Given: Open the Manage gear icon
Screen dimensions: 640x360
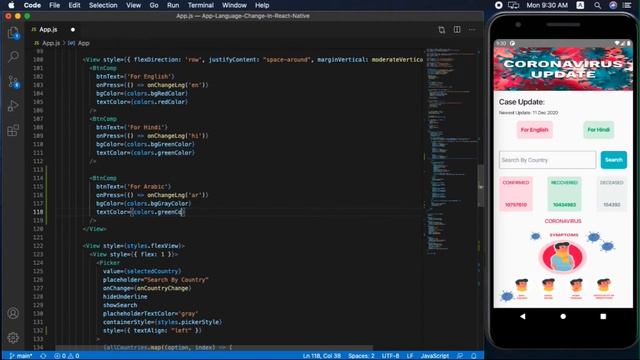Looking at the screenshot, I should click(13, 338).
